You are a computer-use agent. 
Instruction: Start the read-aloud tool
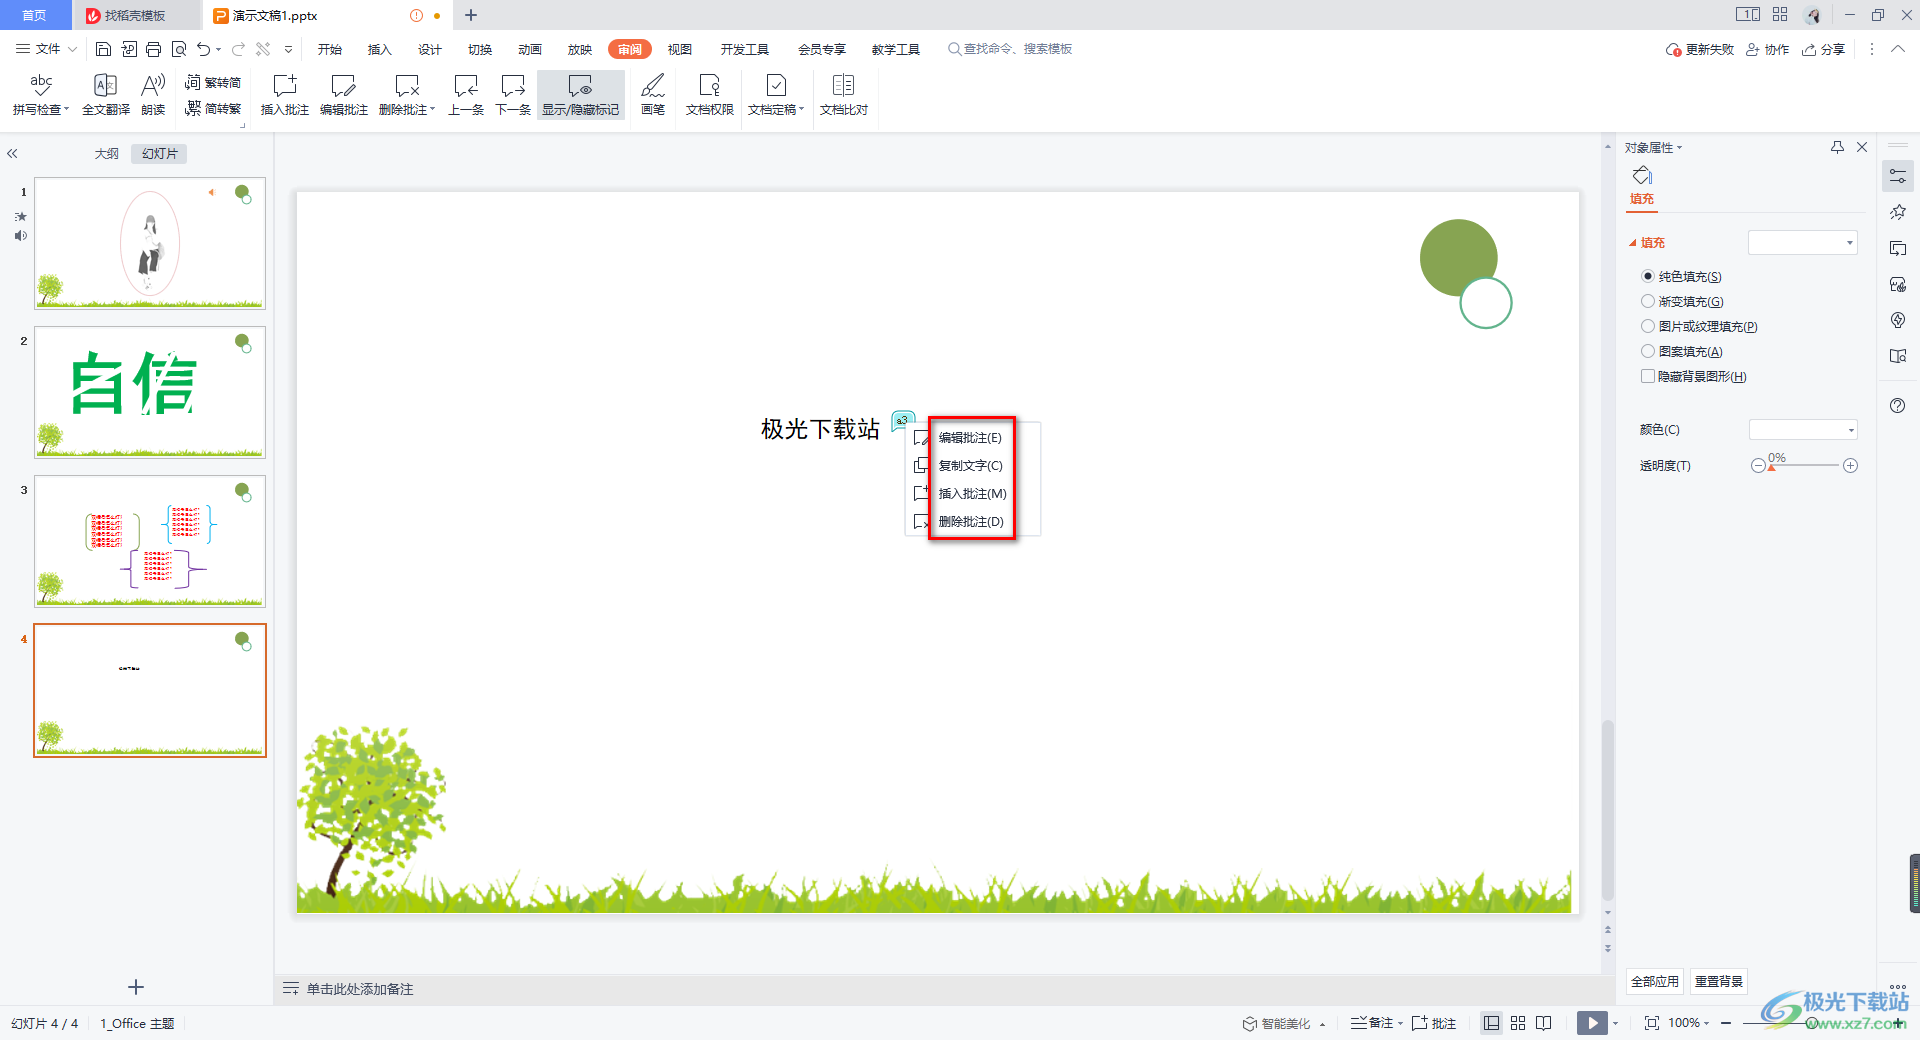pos(153,95)
